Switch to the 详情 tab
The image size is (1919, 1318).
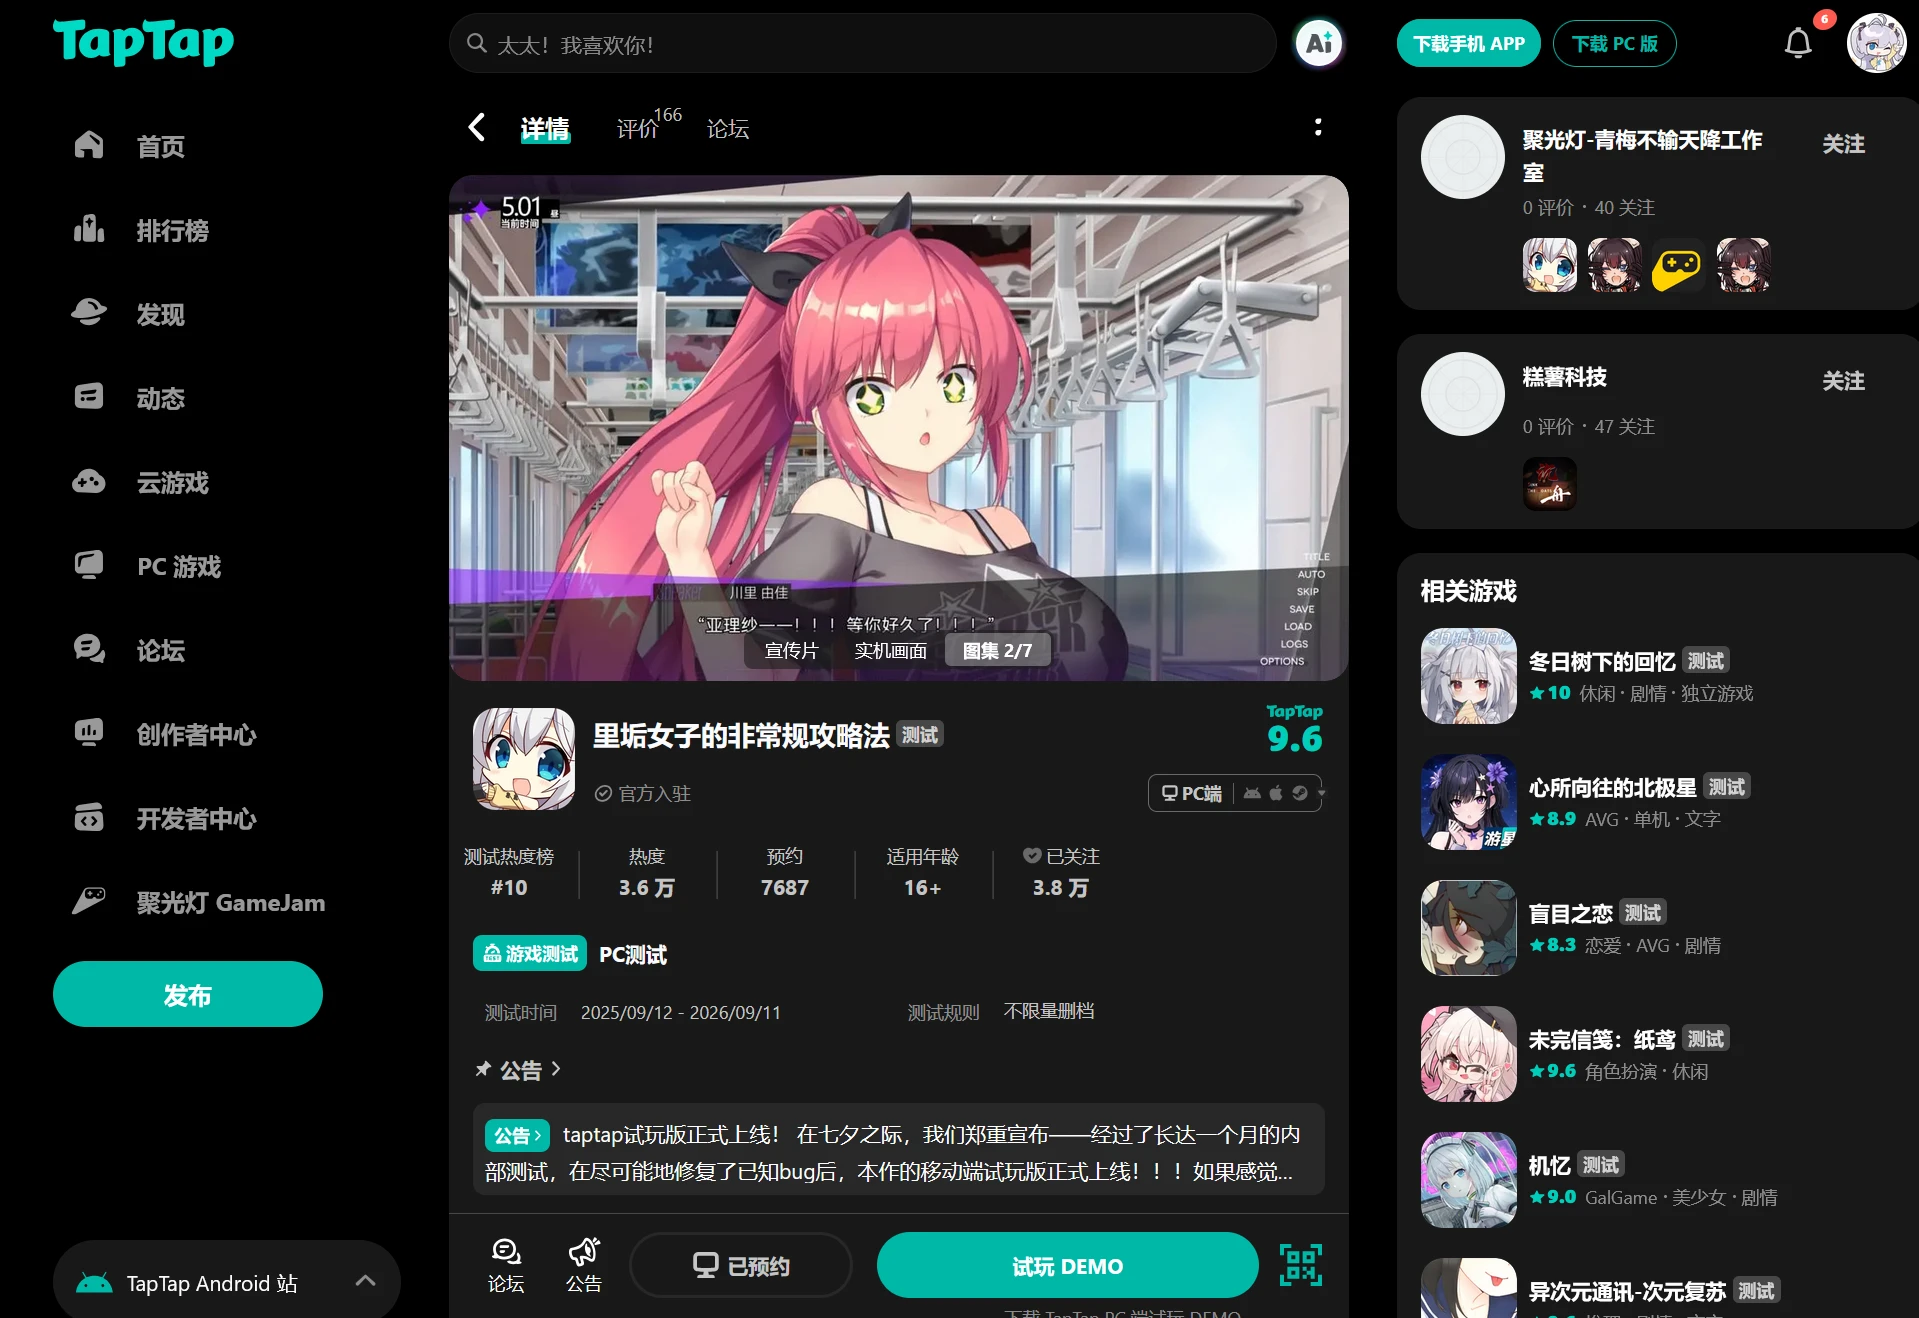pyautogui.click(x=545, y=129)
